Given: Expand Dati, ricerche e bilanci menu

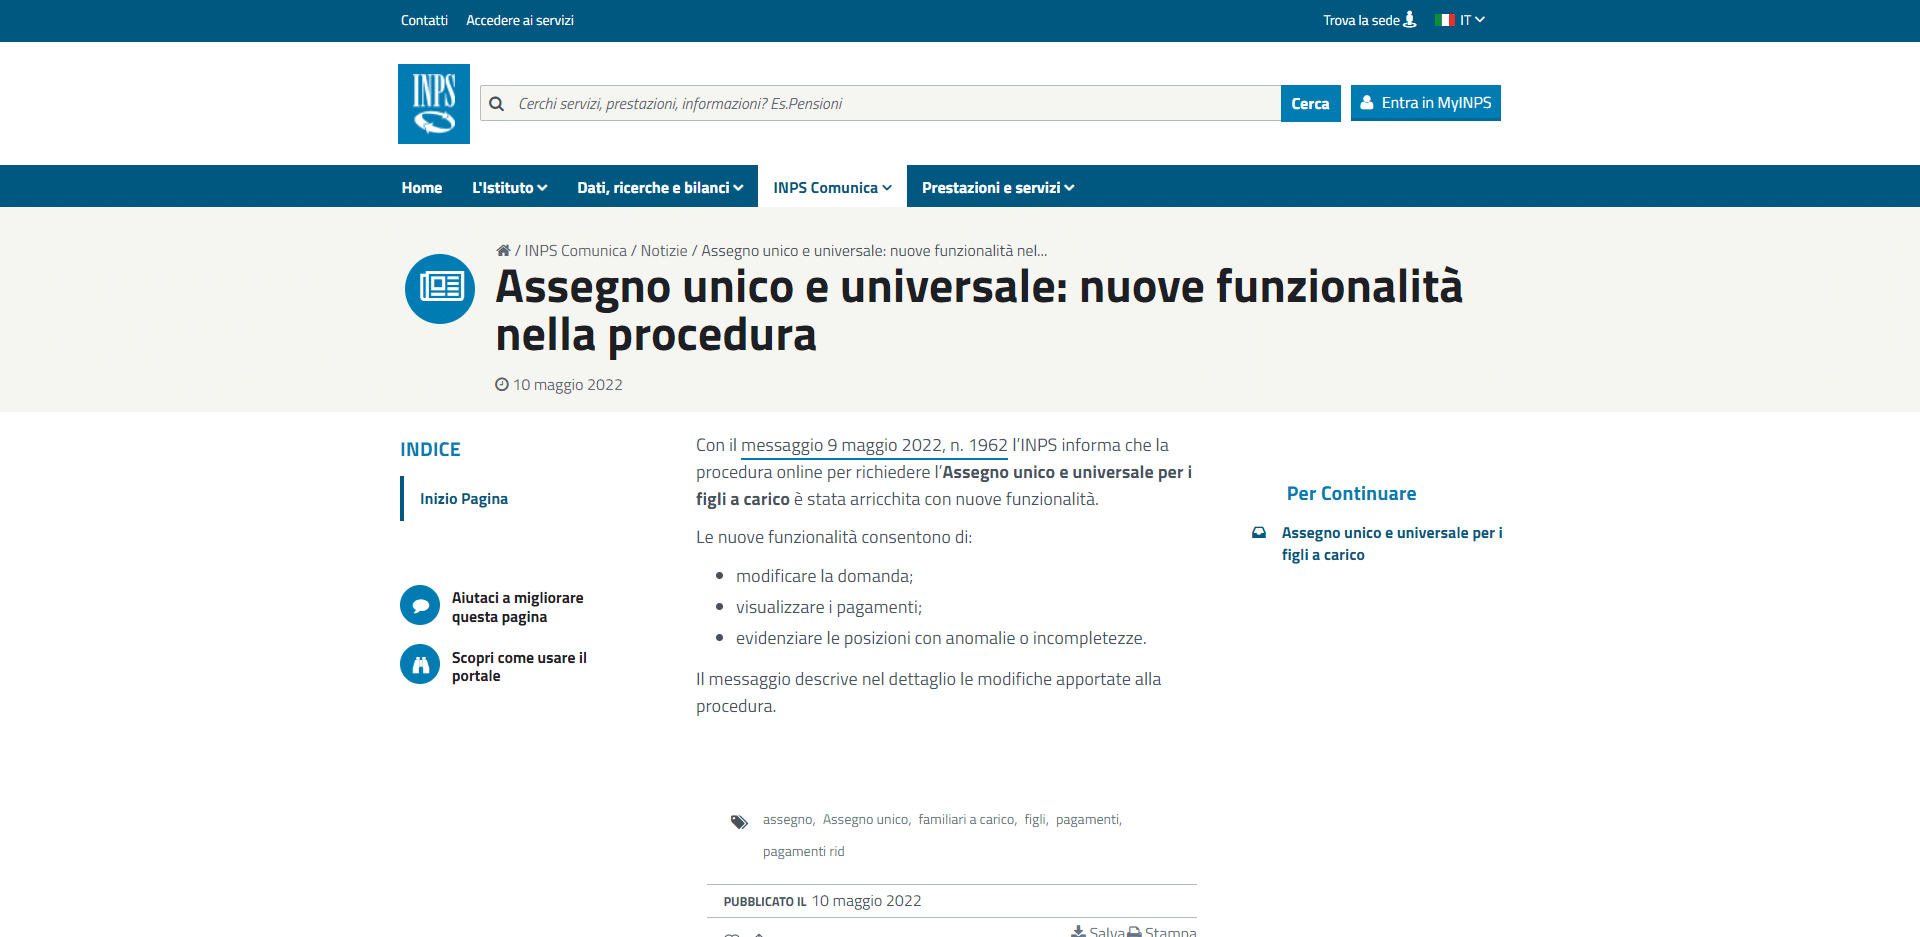Looking at the screenshot, I should click(660, 187).
